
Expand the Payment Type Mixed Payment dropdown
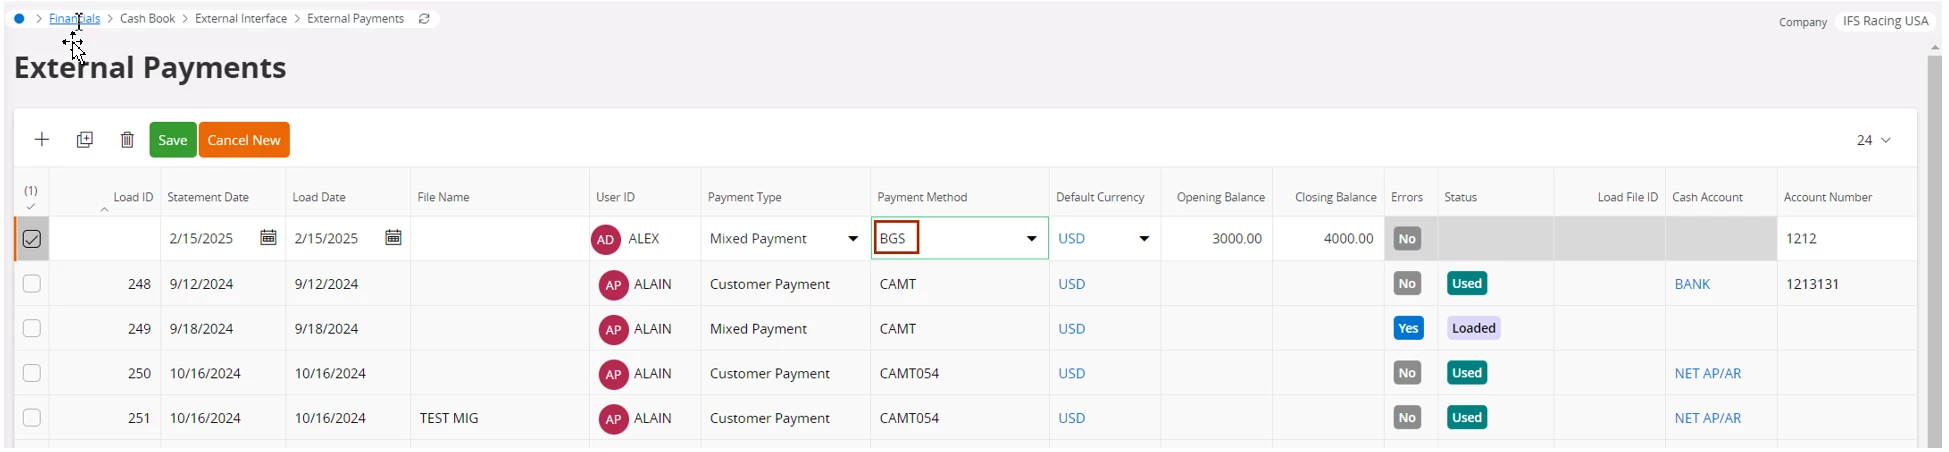coord(853,239)
